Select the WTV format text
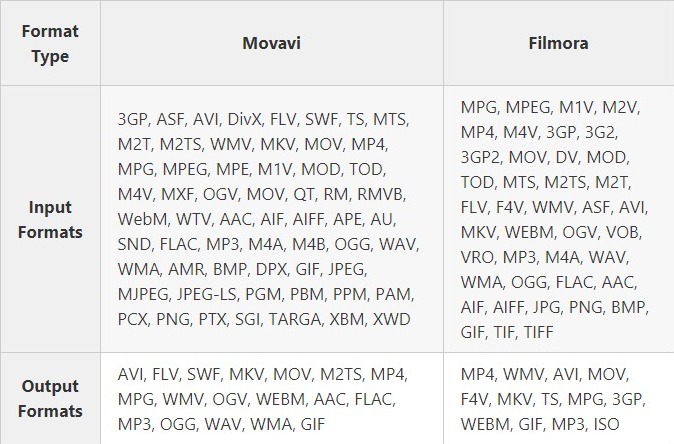The height and width of the screenshot is (444, 674). pos(188,219)
